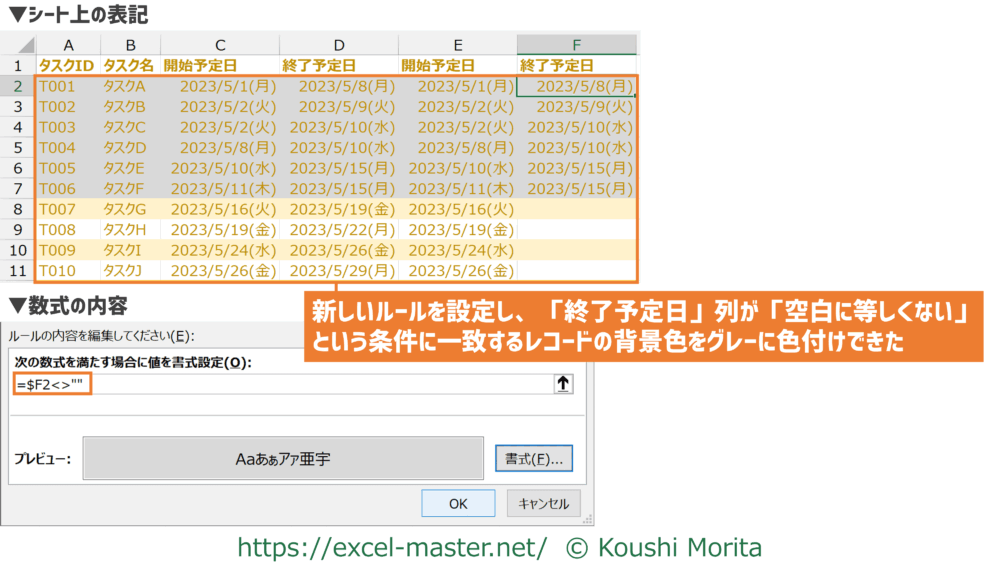Select column F header

576,45
